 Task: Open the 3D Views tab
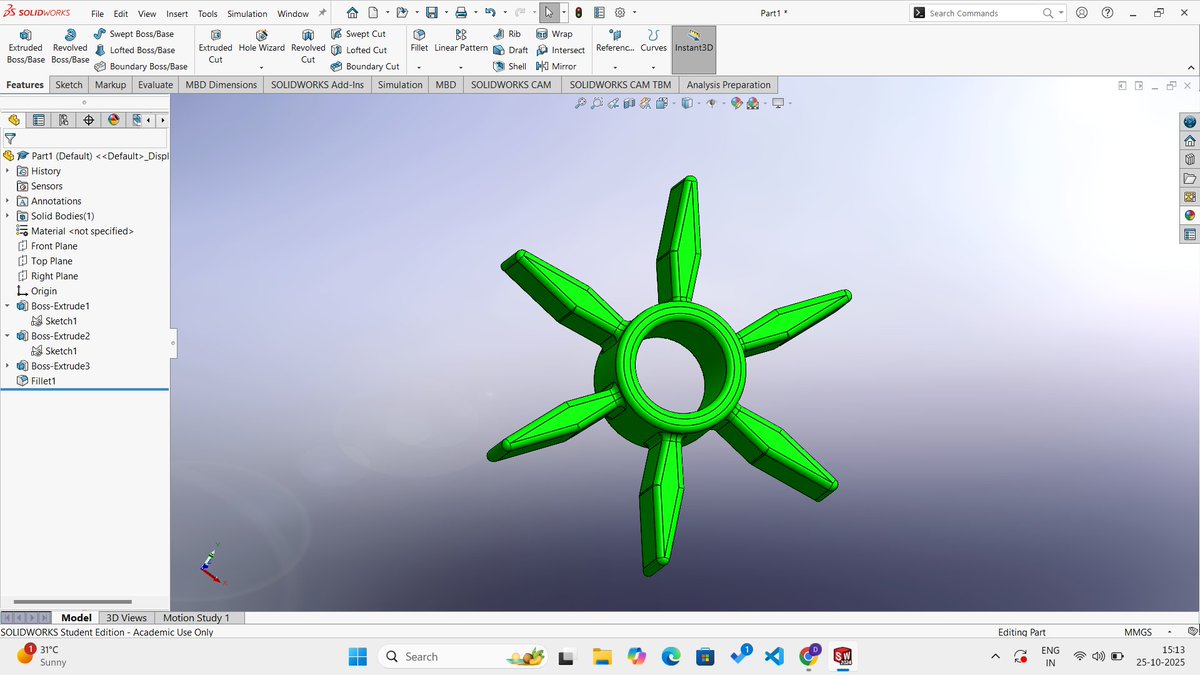(x=127, y=618)
